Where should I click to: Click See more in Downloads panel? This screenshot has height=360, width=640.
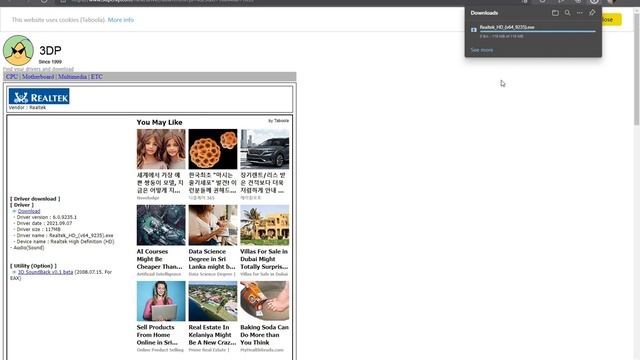(482, 50)
